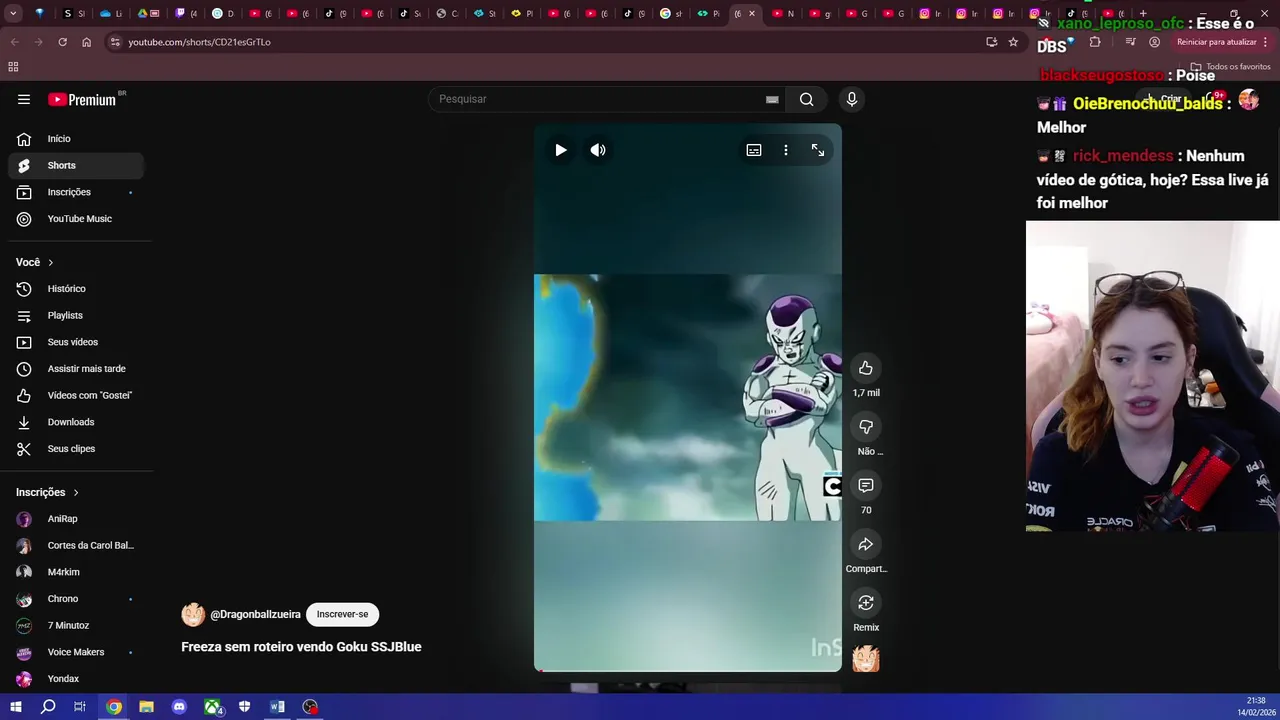The image size is (1280, 720).
Task: Start voice search with microphone icon
Action: 852,99
